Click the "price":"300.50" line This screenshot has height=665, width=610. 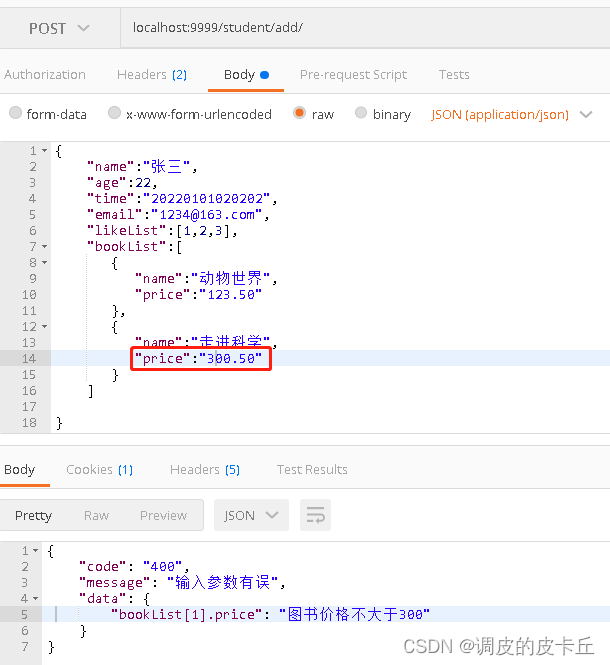pyautogui.click(x=198, y=359)
